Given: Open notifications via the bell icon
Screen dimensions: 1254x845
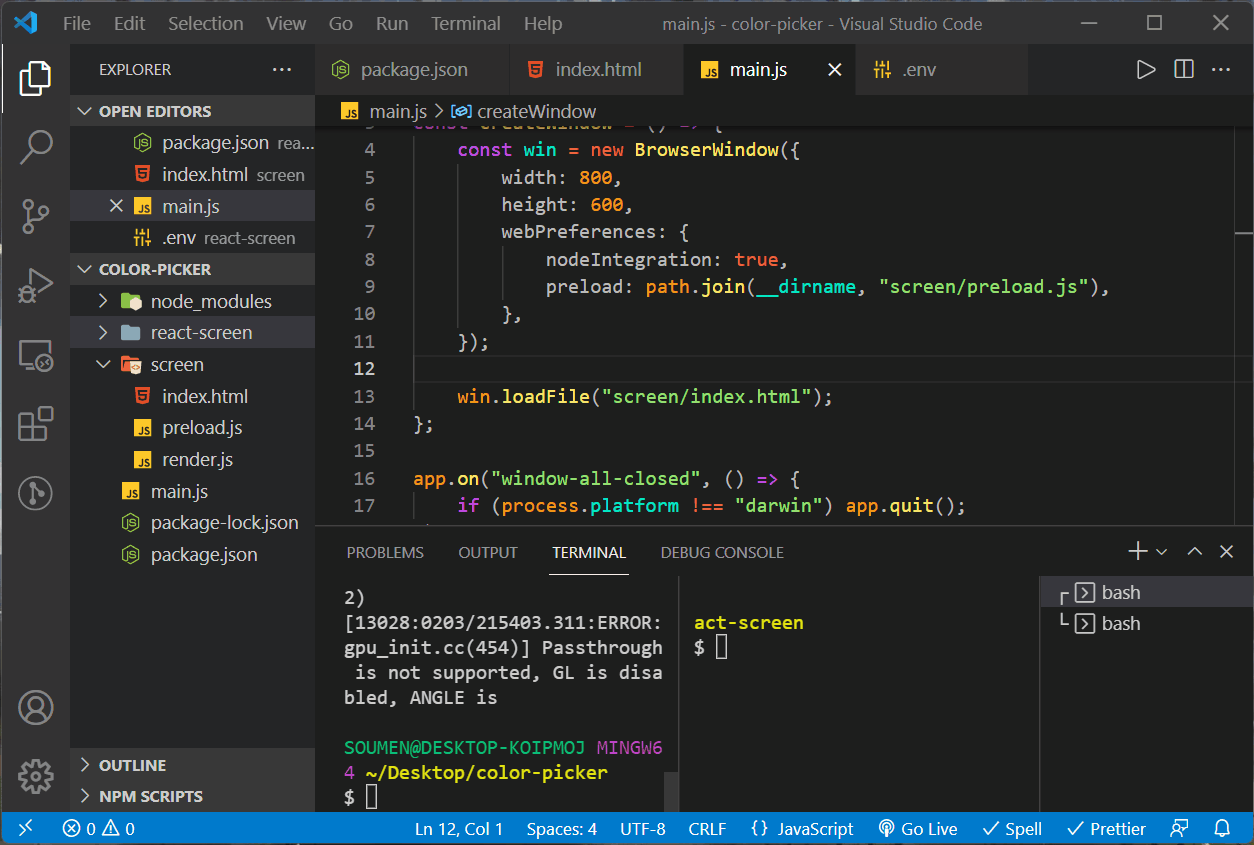Looking at the screenshot, I should tap(1221, 828).
